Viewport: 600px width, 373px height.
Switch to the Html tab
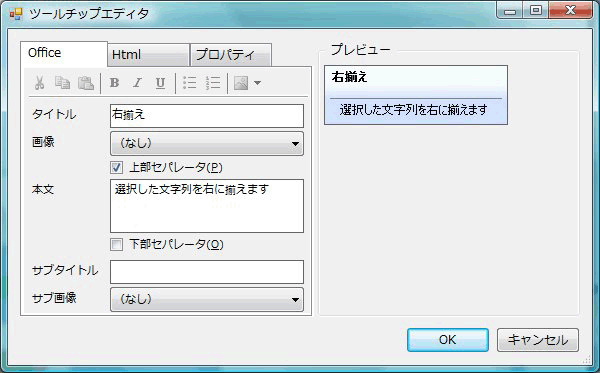pos(148,55)
